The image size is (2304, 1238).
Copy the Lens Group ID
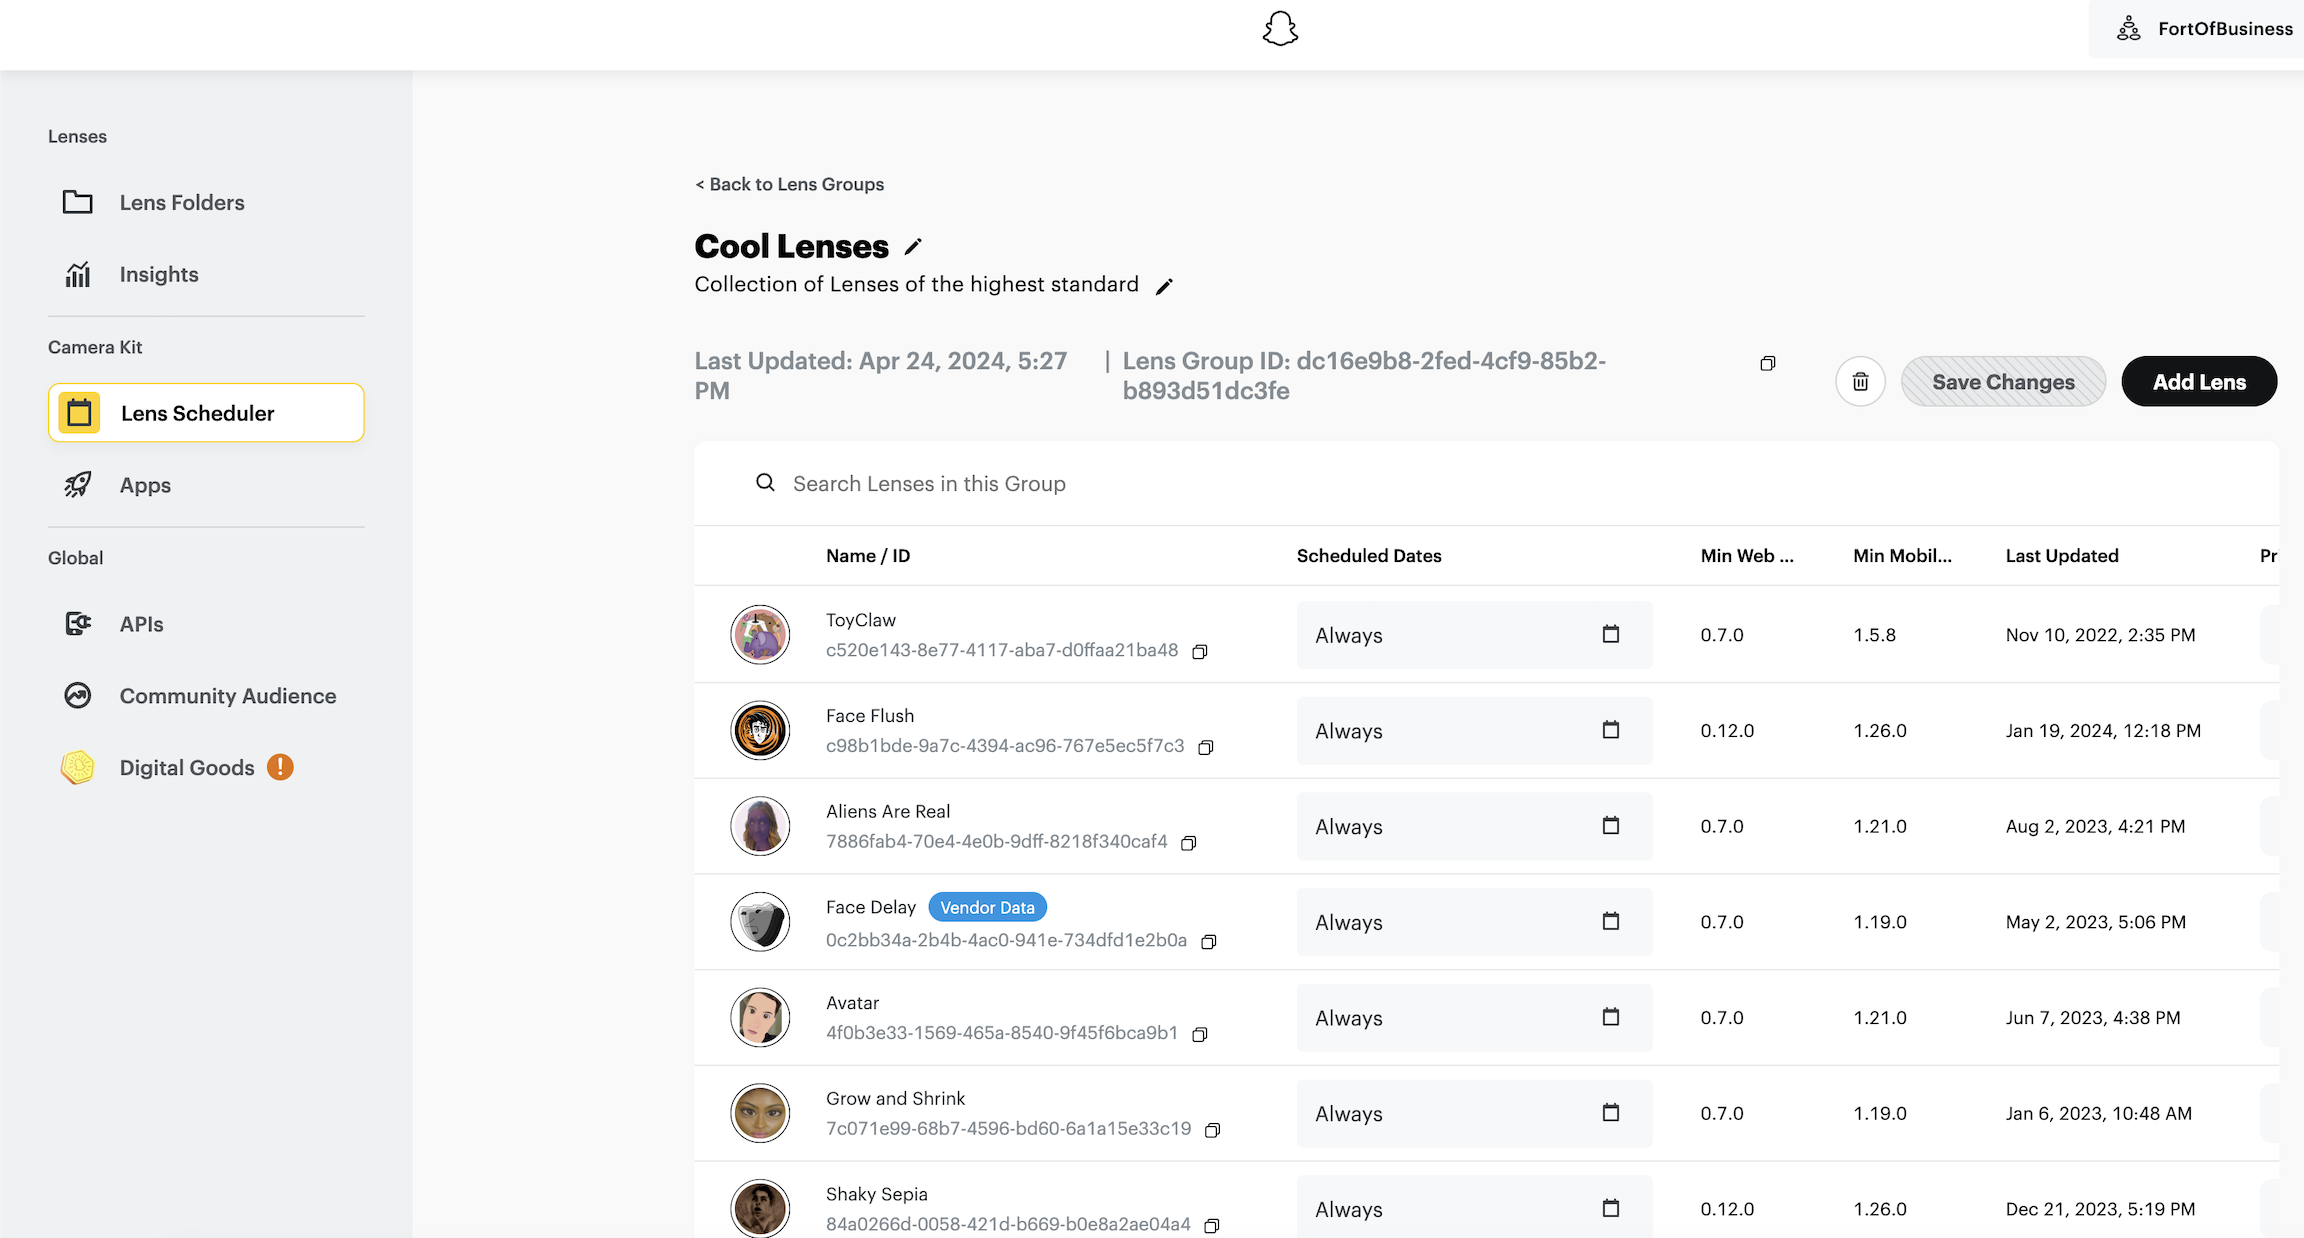(1767, 363)
